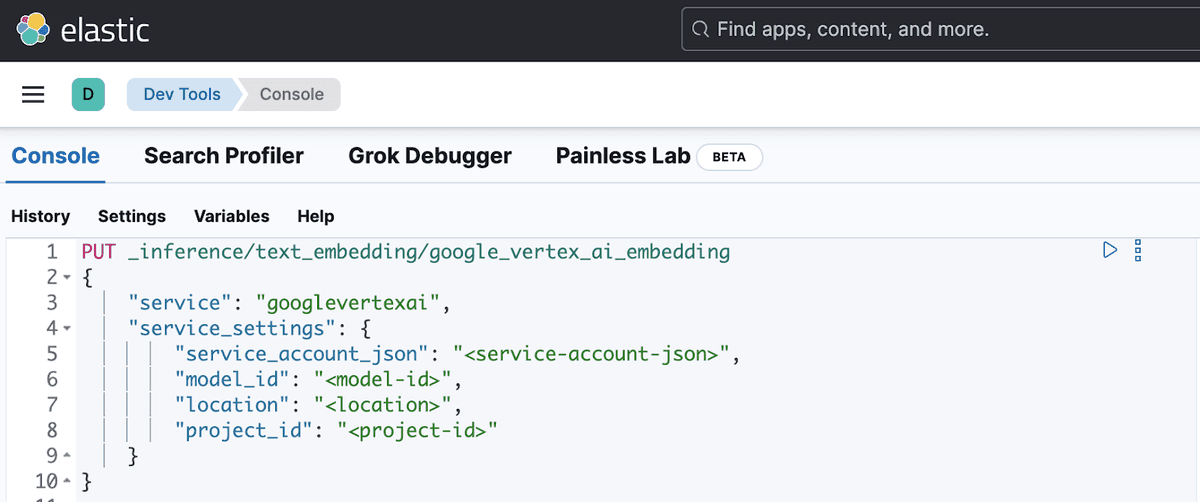Click the Console breadcrumb

point(292,95)
